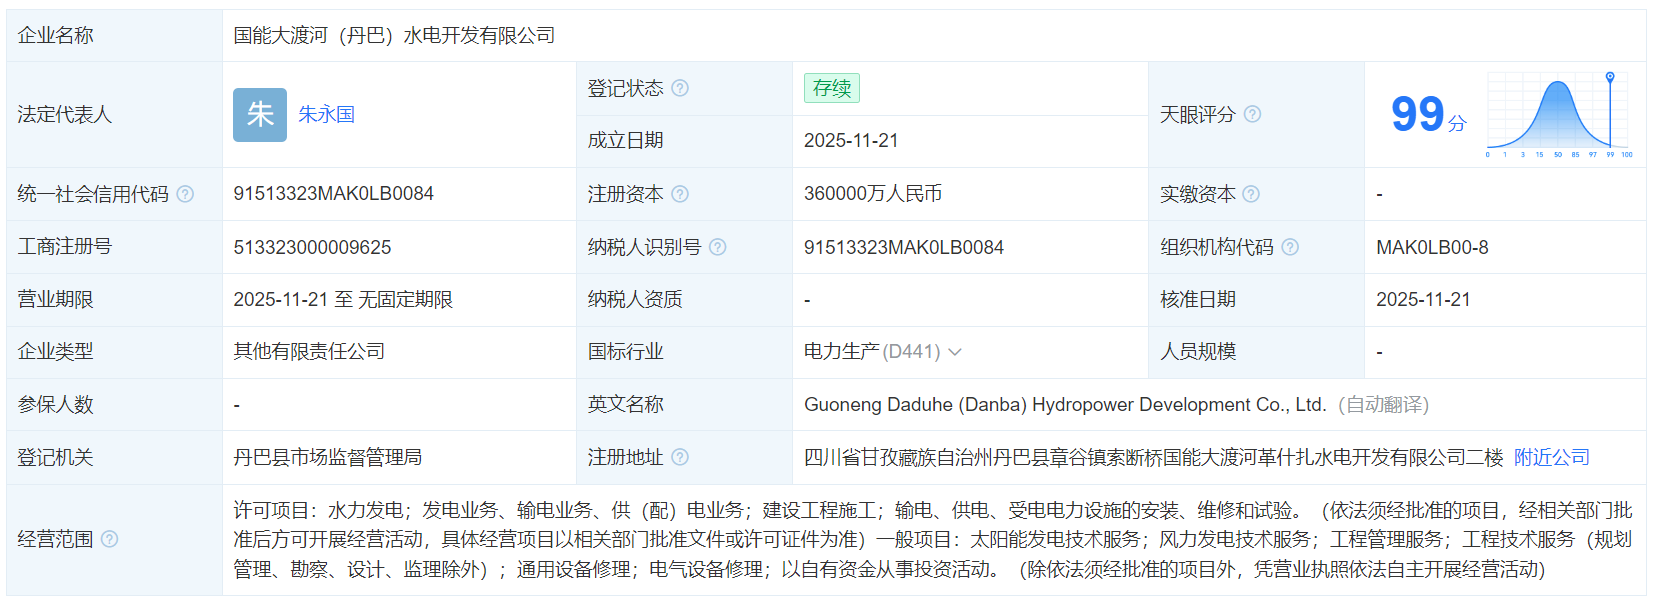Click the blue 朱 avatar thumbnail
1655x607 pixels.
260,115
